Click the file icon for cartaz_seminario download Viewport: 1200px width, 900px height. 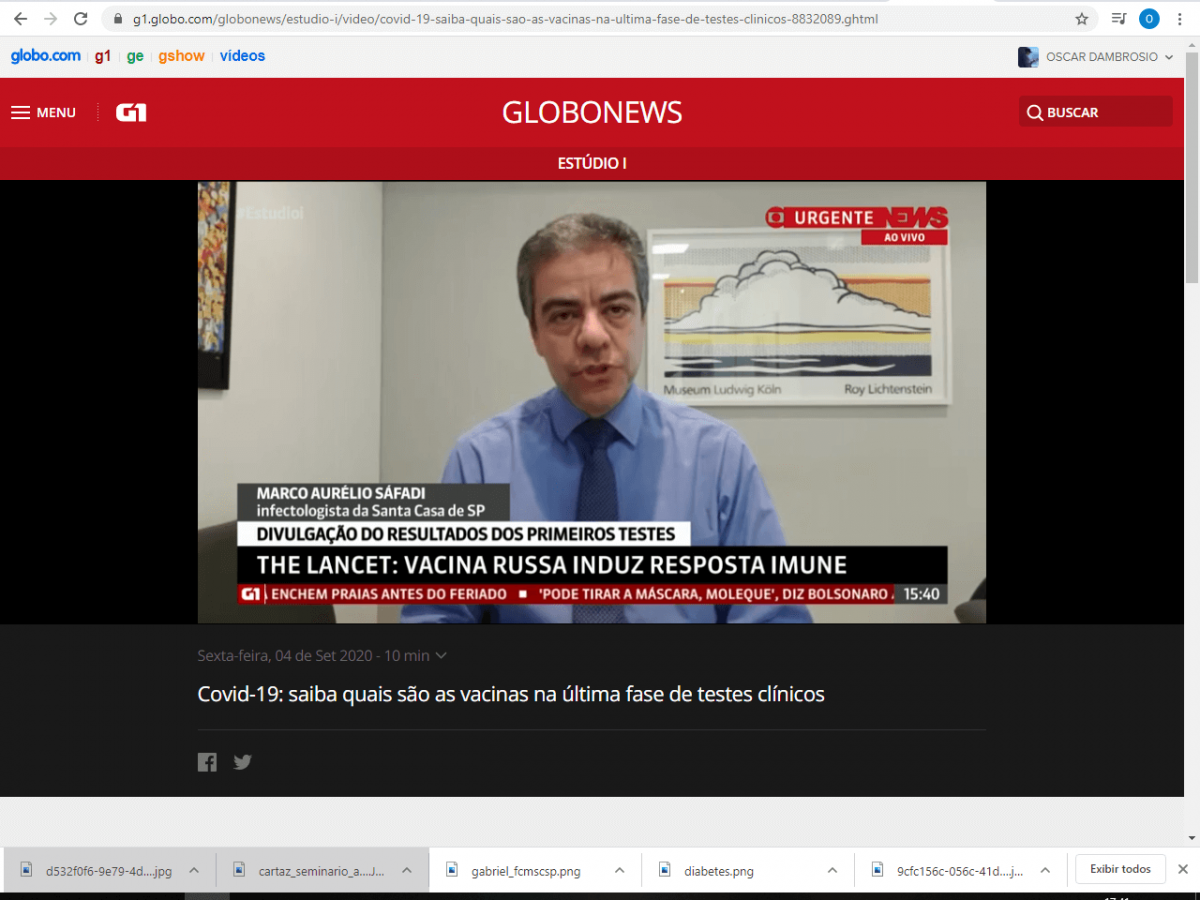click(239, 870)
